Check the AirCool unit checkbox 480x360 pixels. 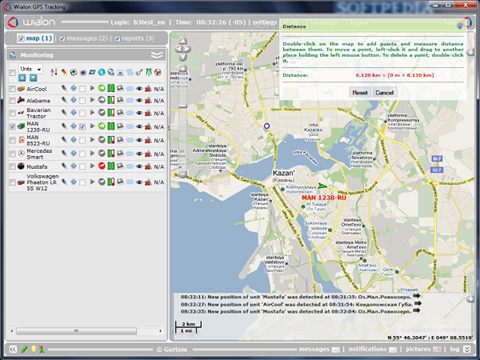(12, 89)
